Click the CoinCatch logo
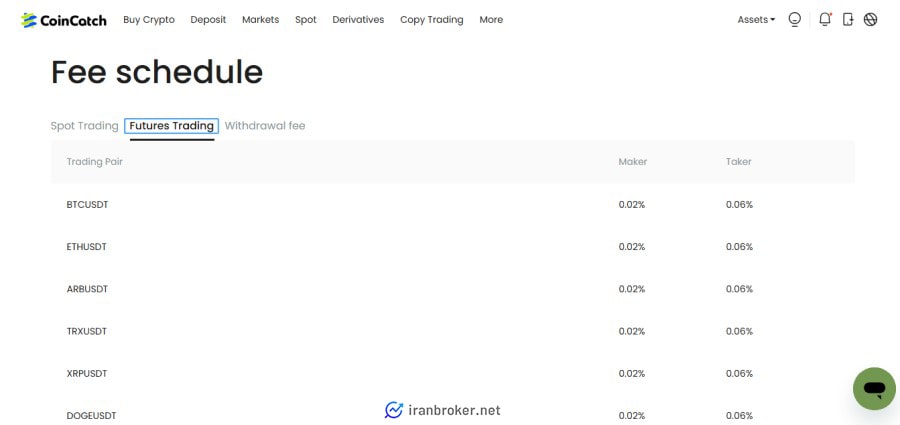Image resolution: width=900 pixels, height=425 pixels. point(64,20)
